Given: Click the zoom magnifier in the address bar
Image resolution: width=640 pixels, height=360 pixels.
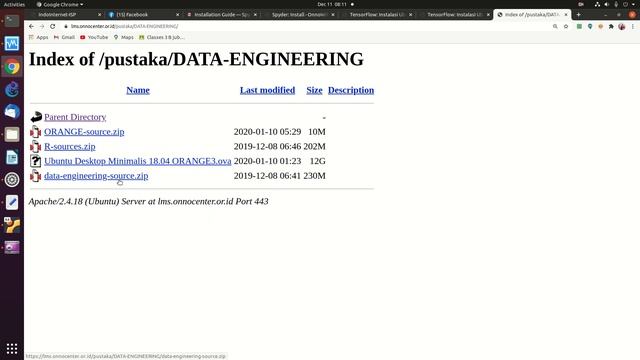Looking at the screenshot, I should [555, 26].
